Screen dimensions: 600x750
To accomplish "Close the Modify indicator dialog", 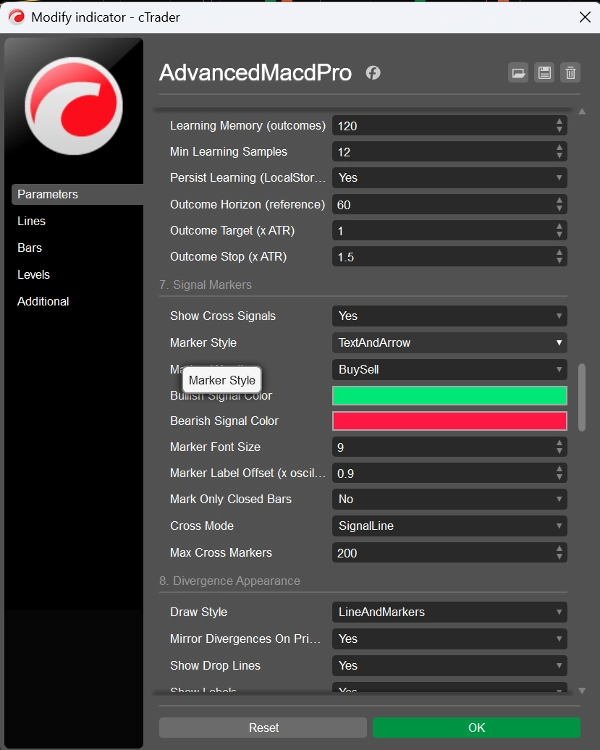I will (585, 17).
